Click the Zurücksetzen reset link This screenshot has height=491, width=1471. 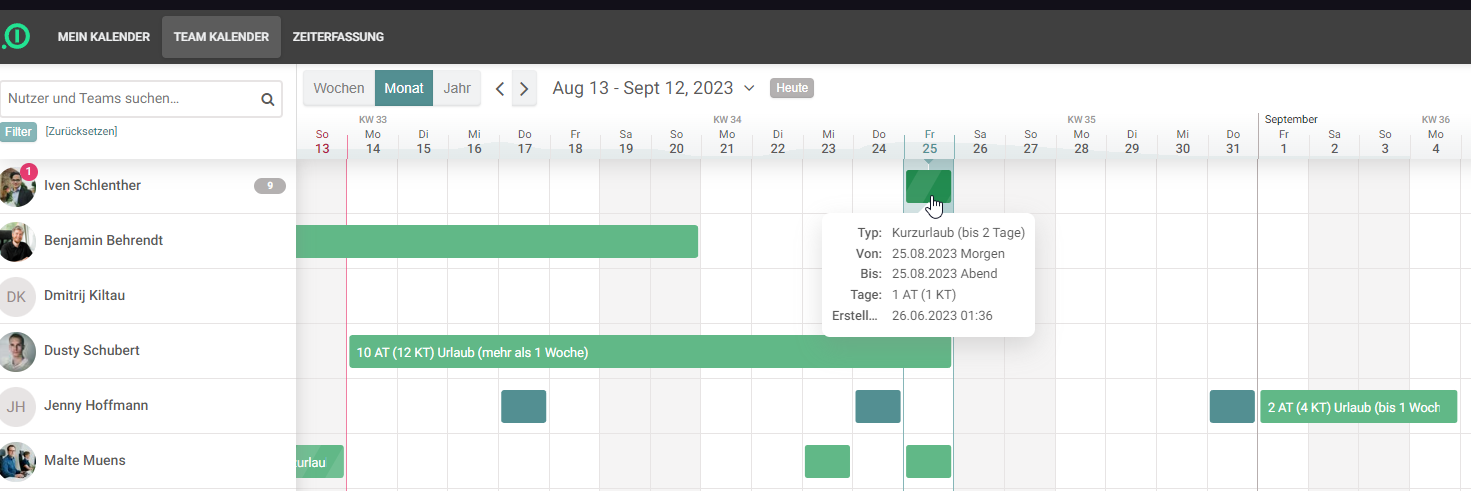tap(81, 131)
